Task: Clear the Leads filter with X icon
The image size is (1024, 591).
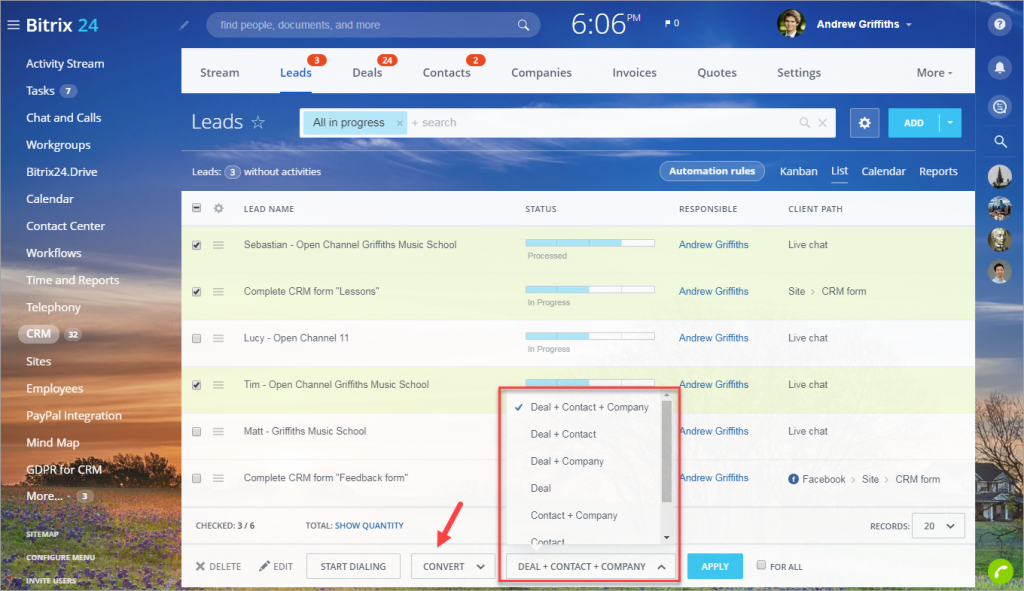Action: 823,123
